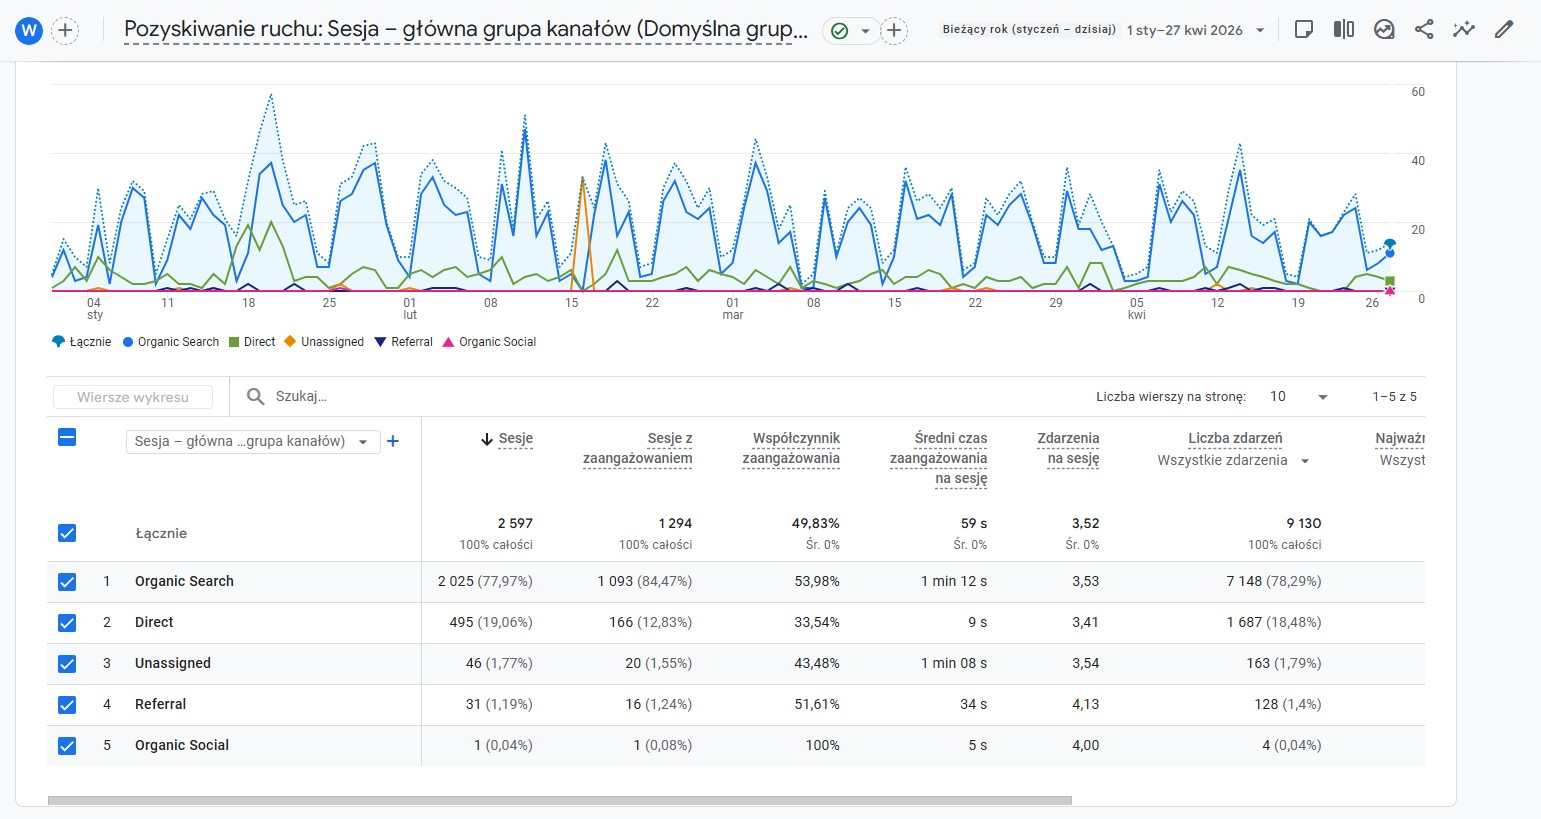This screenshot has height=819, width=1541.
Task: Click the Referral legend item
Action: (x=404, y=342)
